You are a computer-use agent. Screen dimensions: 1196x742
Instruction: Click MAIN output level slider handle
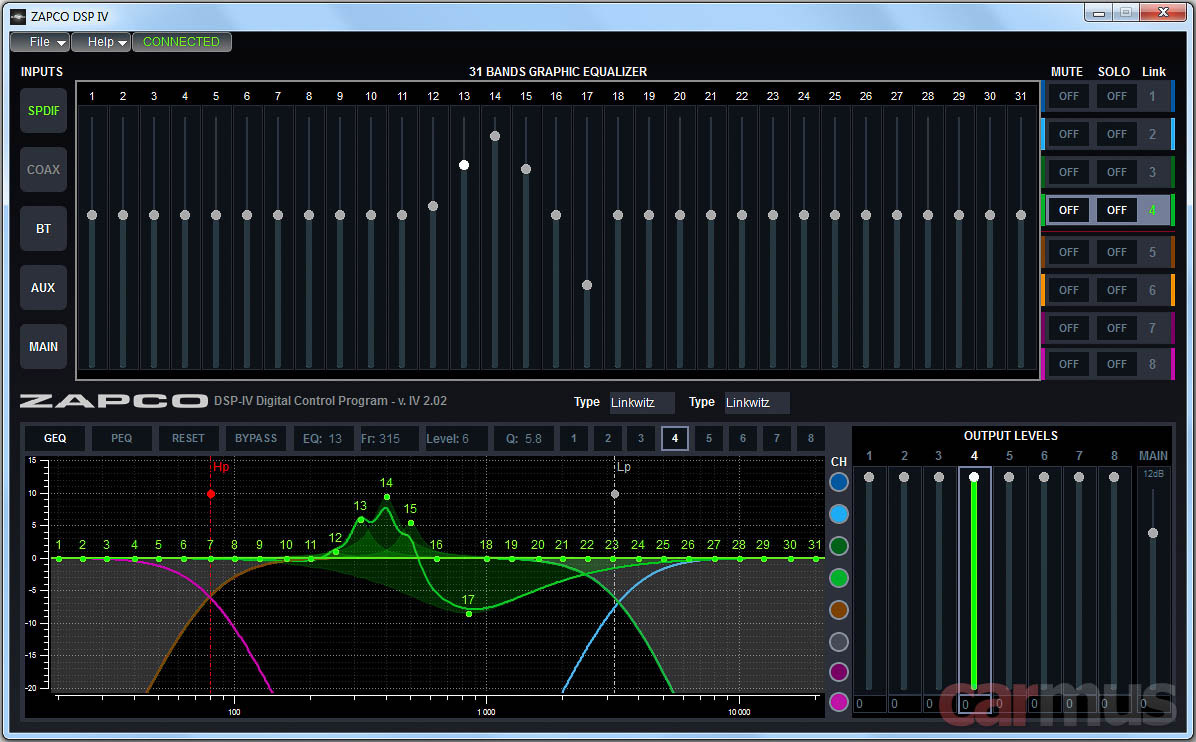tap(1153, 533)
